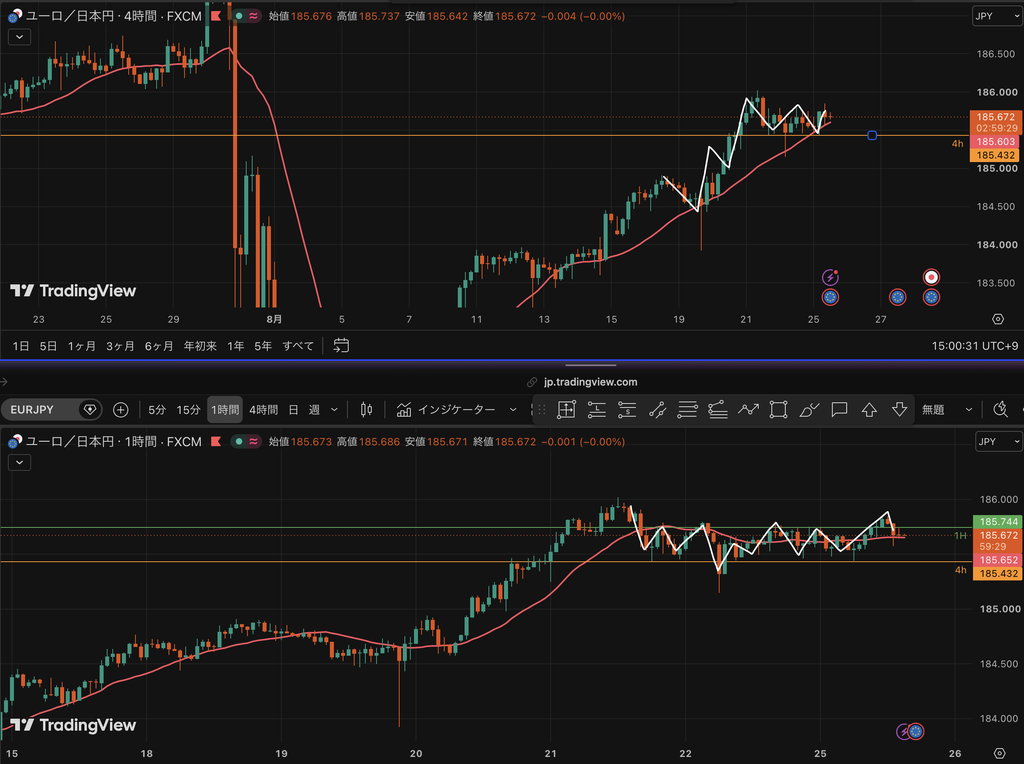This screenshot has width=1024, height=764.
Task: Select the polyline path drawing tool
Action: point(748,409)
